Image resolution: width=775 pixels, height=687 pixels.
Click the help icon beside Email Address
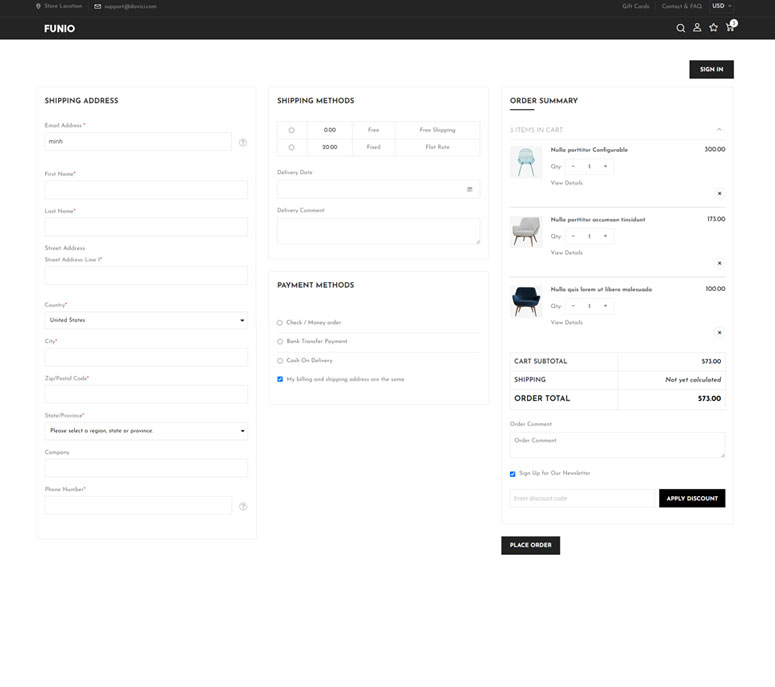pyautogui.click(x=242, y=142)
